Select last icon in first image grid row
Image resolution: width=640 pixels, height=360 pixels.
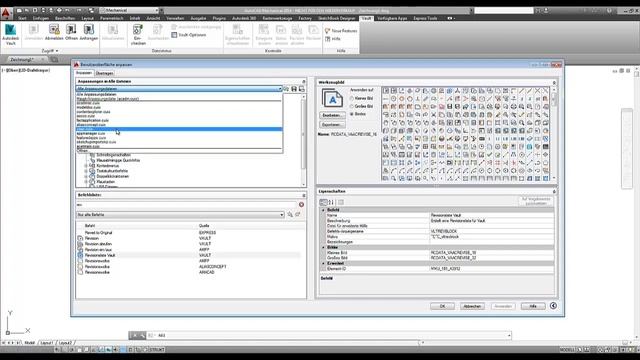pyautogui.click(x=545, y=91)
